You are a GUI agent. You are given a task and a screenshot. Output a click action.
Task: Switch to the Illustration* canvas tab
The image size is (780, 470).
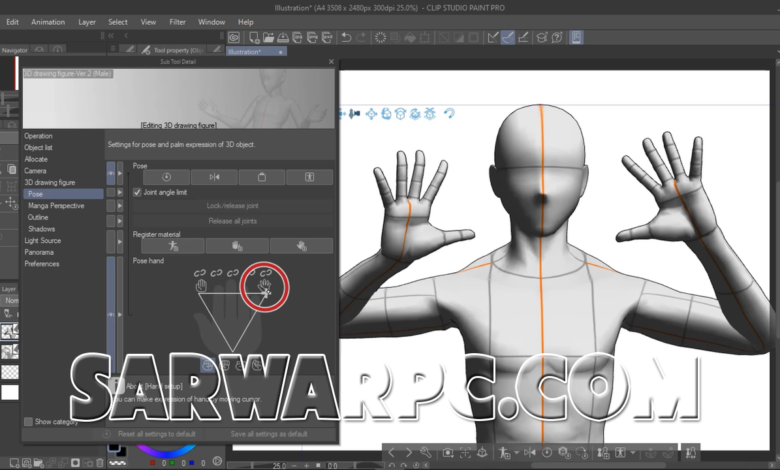pos(256,52)
